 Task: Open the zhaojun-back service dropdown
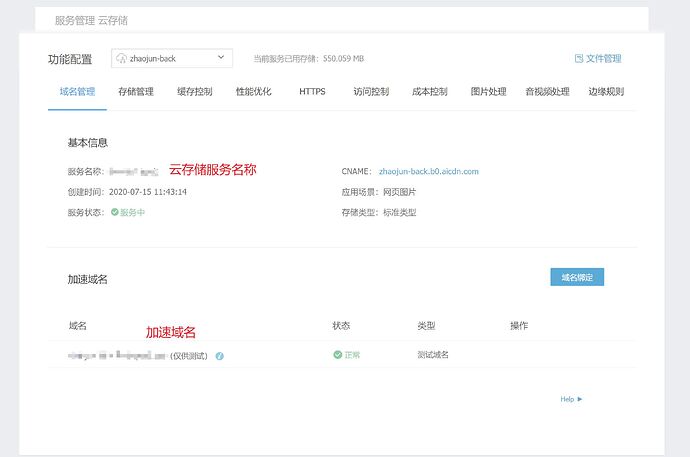(172, 58)
